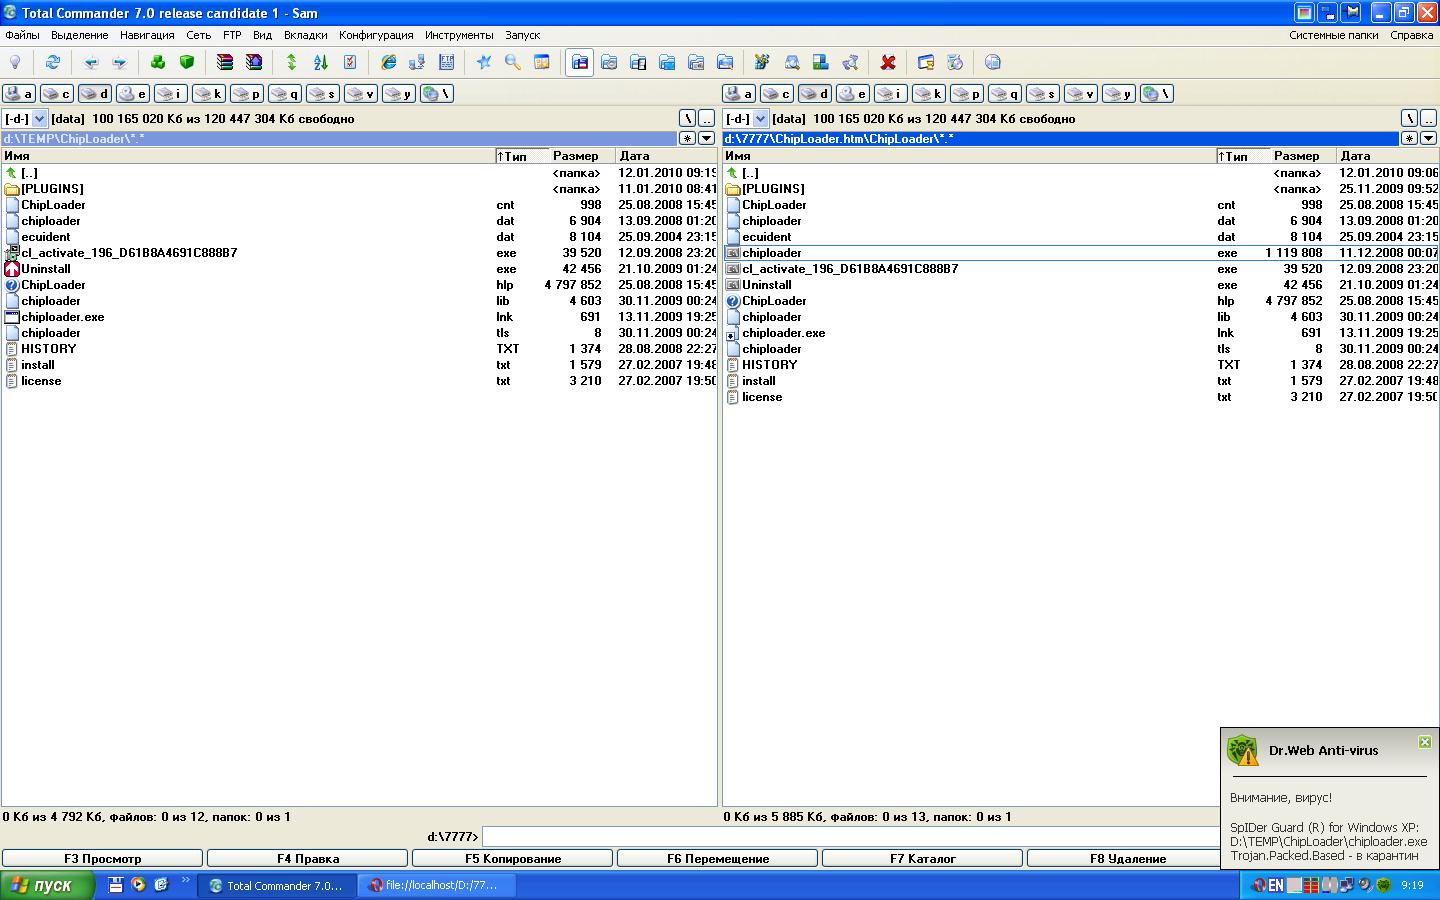Click F3 Просмотр button

[x=103, y=858]
